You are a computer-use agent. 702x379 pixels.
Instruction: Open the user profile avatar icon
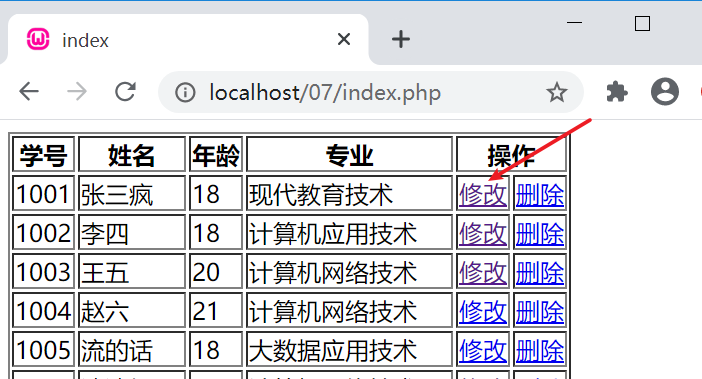pyautogui.click(x=665, y=92)
